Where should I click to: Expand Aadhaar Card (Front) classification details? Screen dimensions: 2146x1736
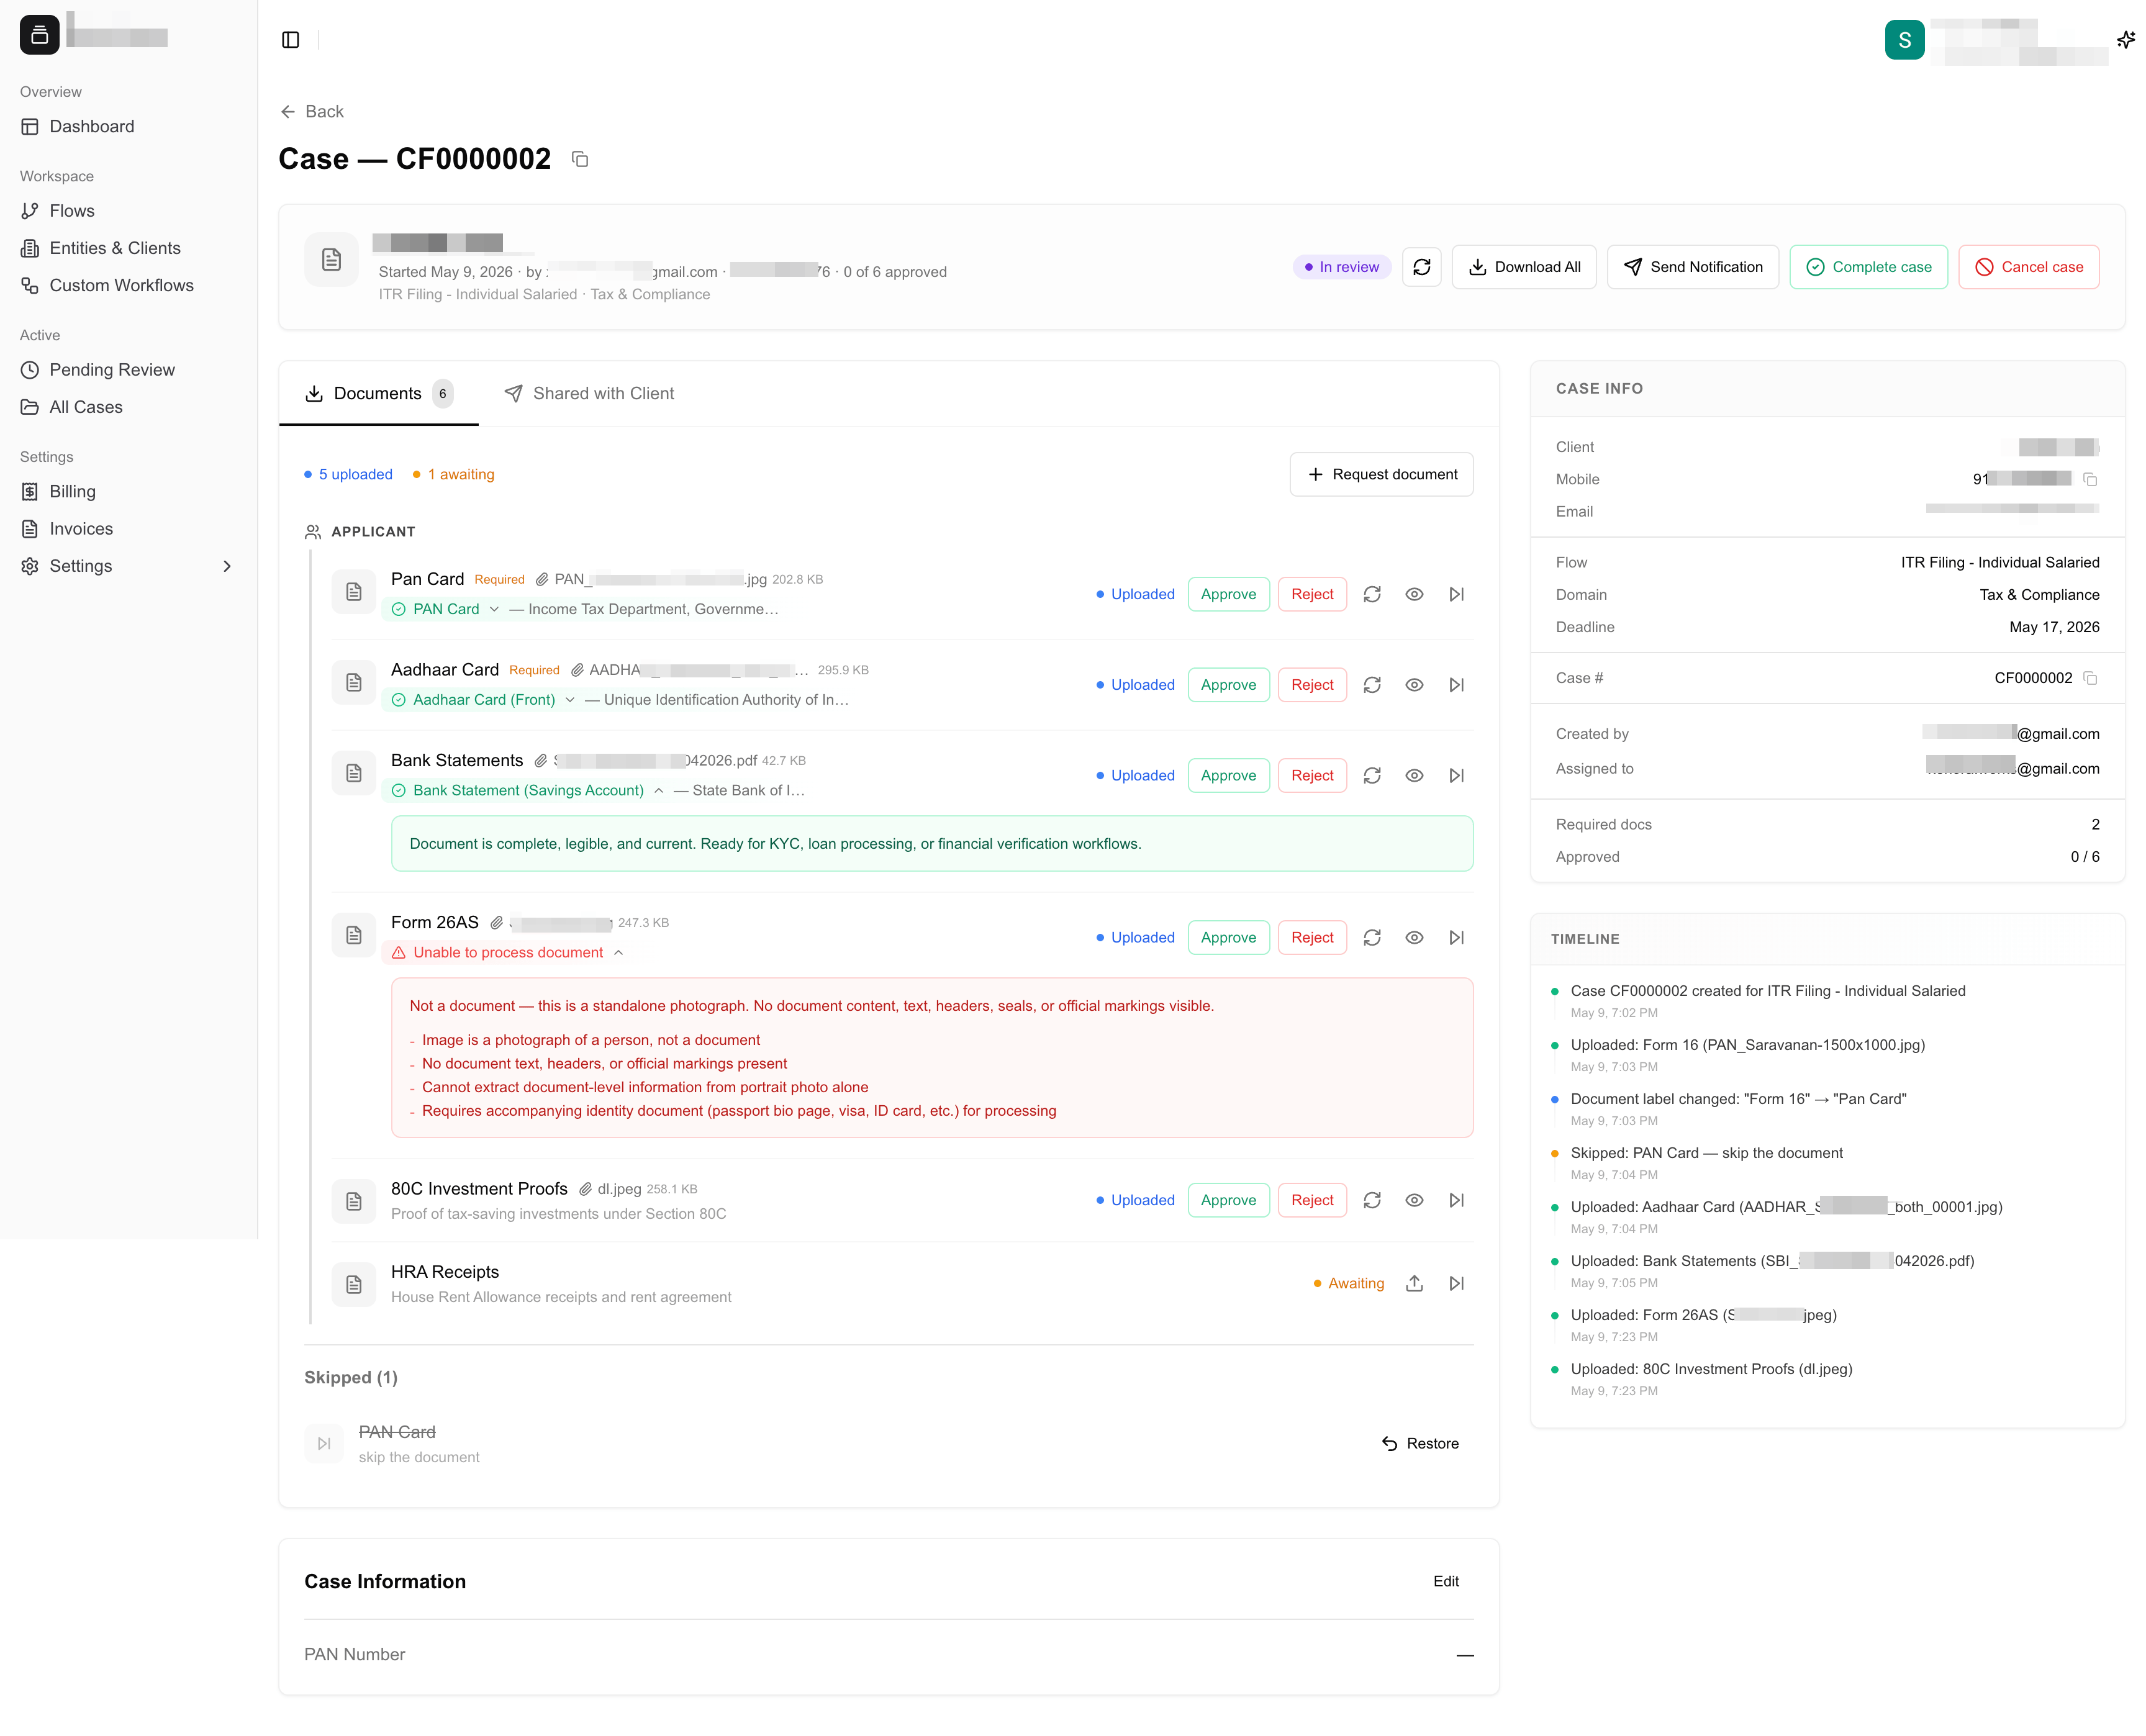pos(570,700)
